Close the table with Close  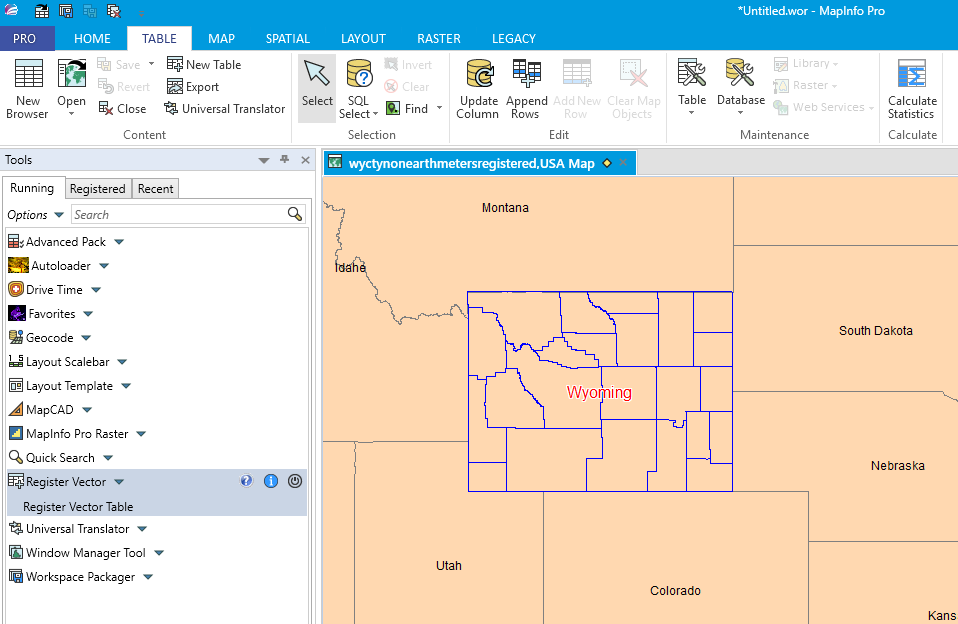(x=122, y=109)
